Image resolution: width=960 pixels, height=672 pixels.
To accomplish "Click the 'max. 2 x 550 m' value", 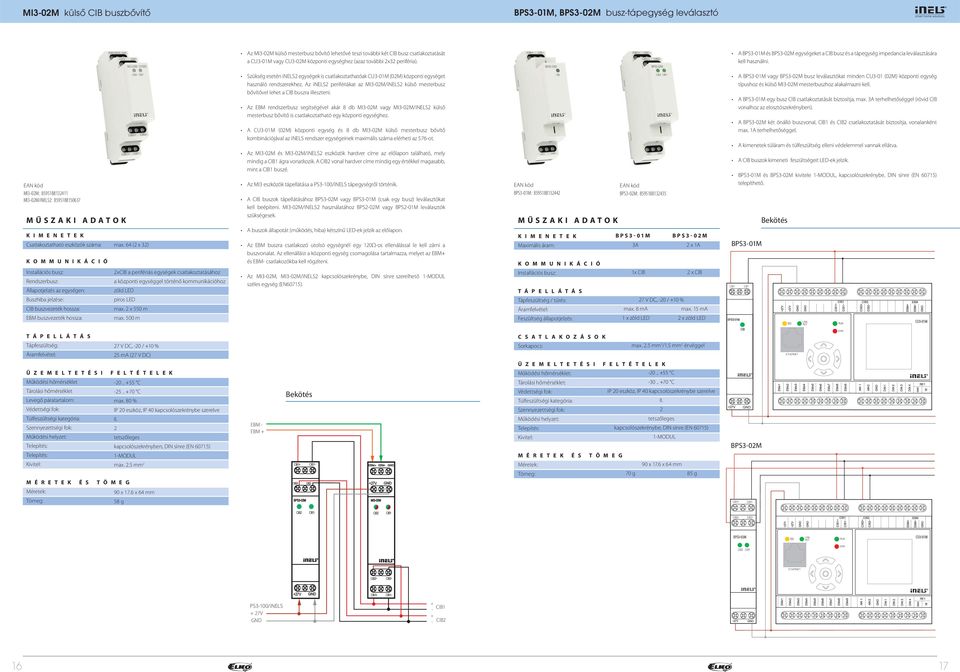I will pyautogui.click(x=130, y=309).
